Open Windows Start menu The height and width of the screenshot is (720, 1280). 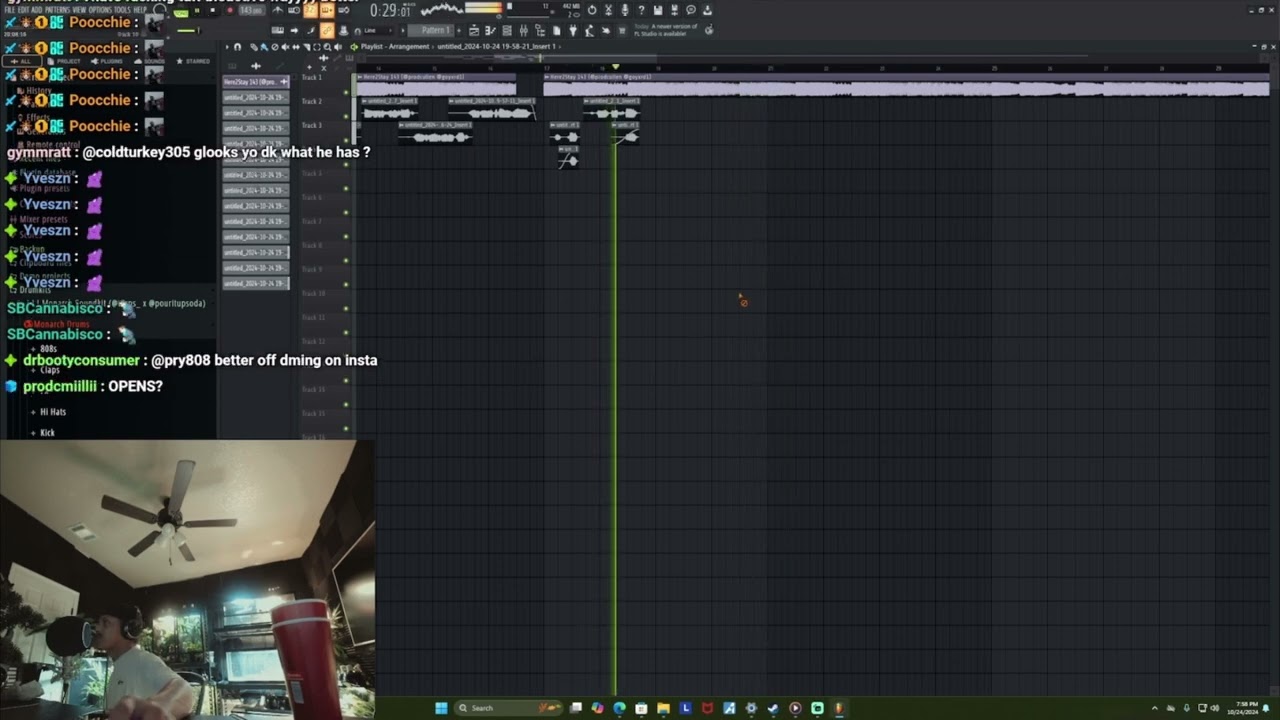tap(441, 708)
